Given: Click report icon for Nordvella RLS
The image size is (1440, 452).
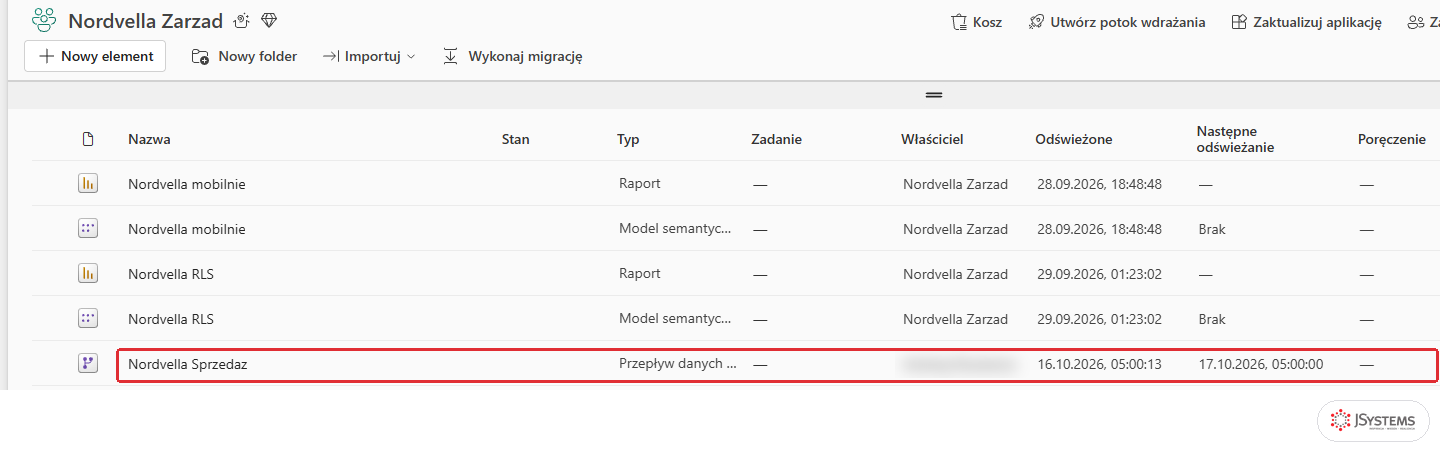Looking at the screenshot, I should point(88,274).
